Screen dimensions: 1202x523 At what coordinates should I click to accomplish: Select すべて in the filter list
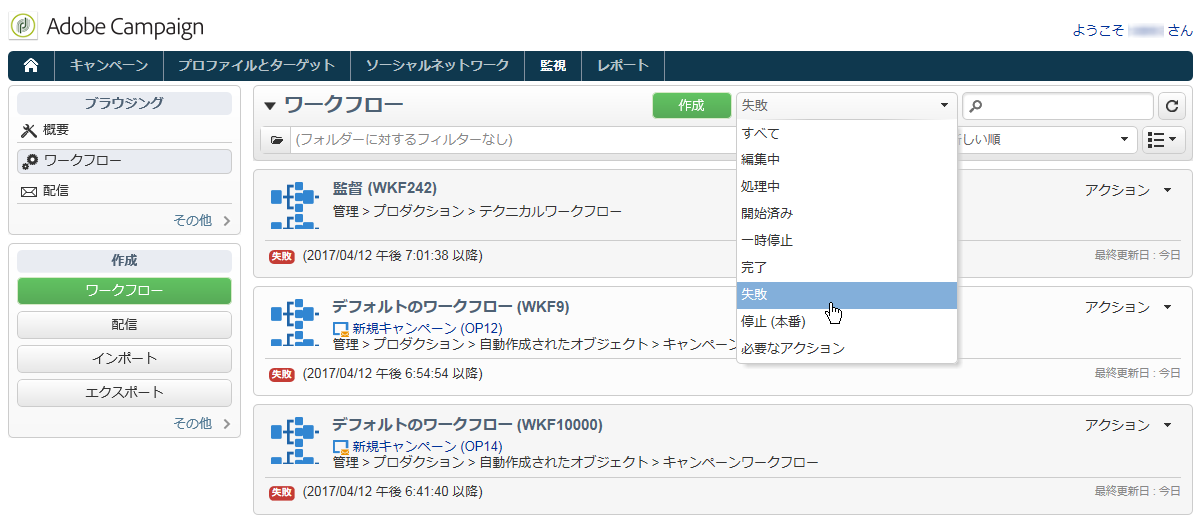pos(847,133)
